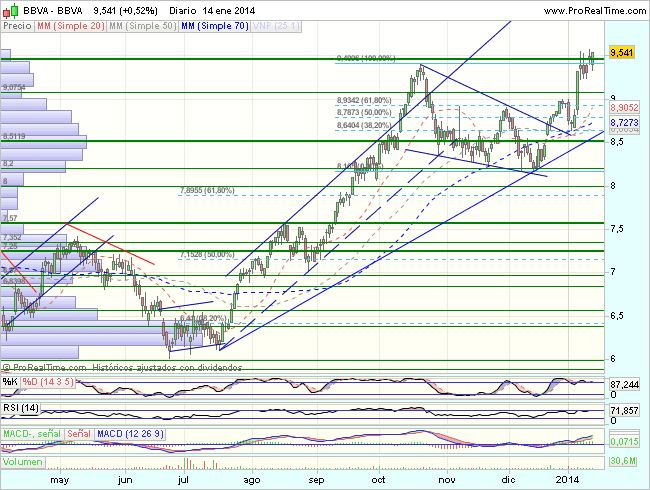
Task: Open the RSI (14) indicator label
Action: pos(20,407)
